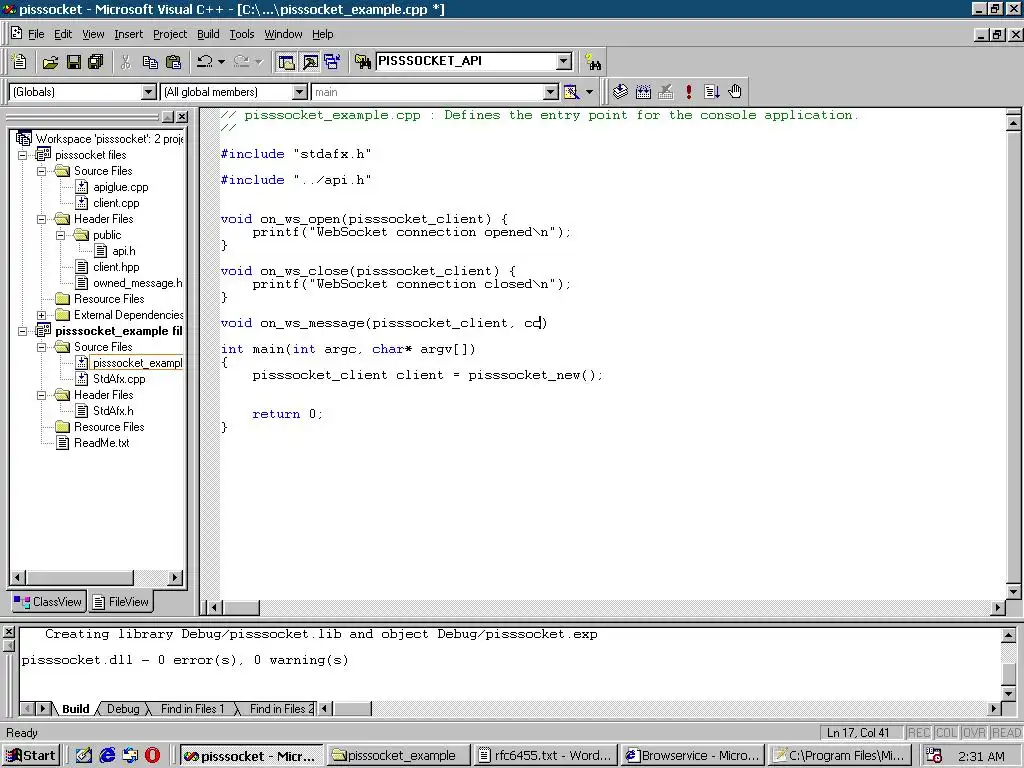Select client.cpp in the file tree
Screen dimensions: 1024x768
[116, 203]
